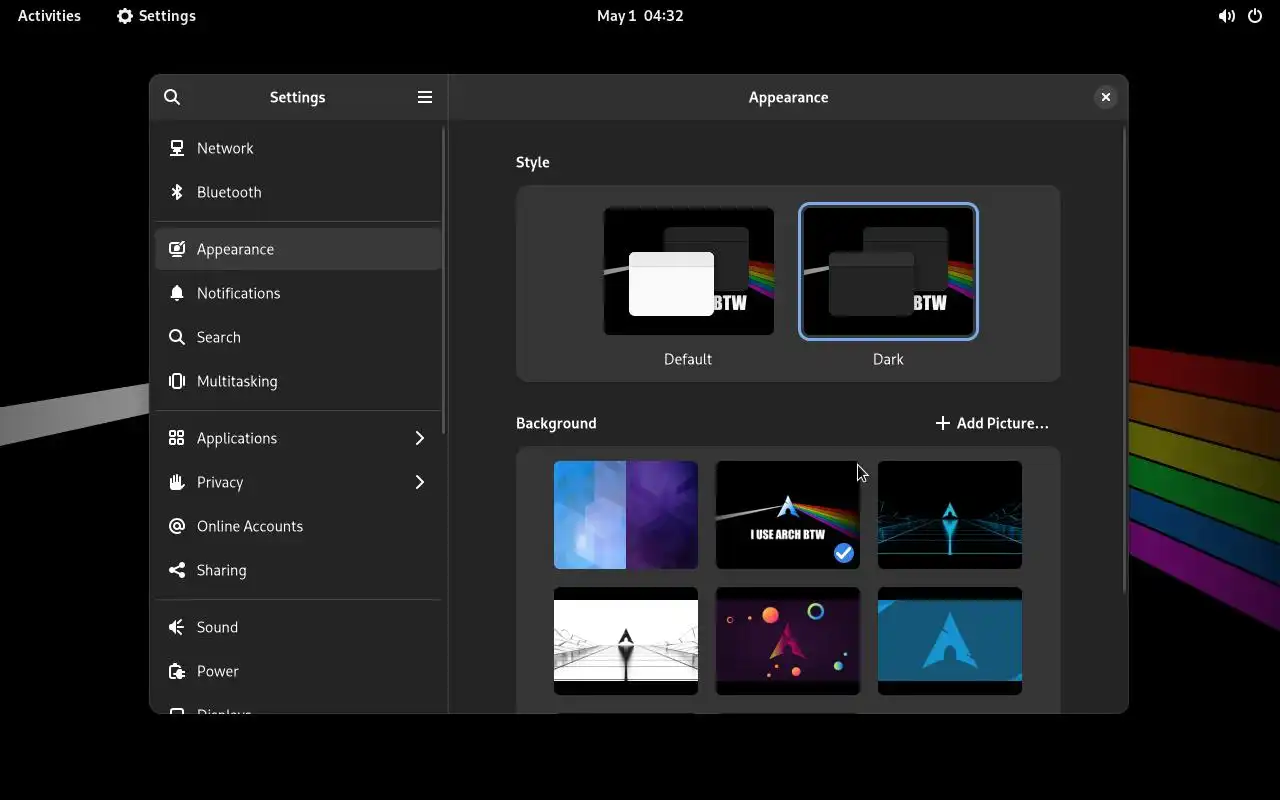Open the Online Accounts panel
The width and height of the screenshot is (1280, 800).
pyautogui.click(x=298, y=526)
